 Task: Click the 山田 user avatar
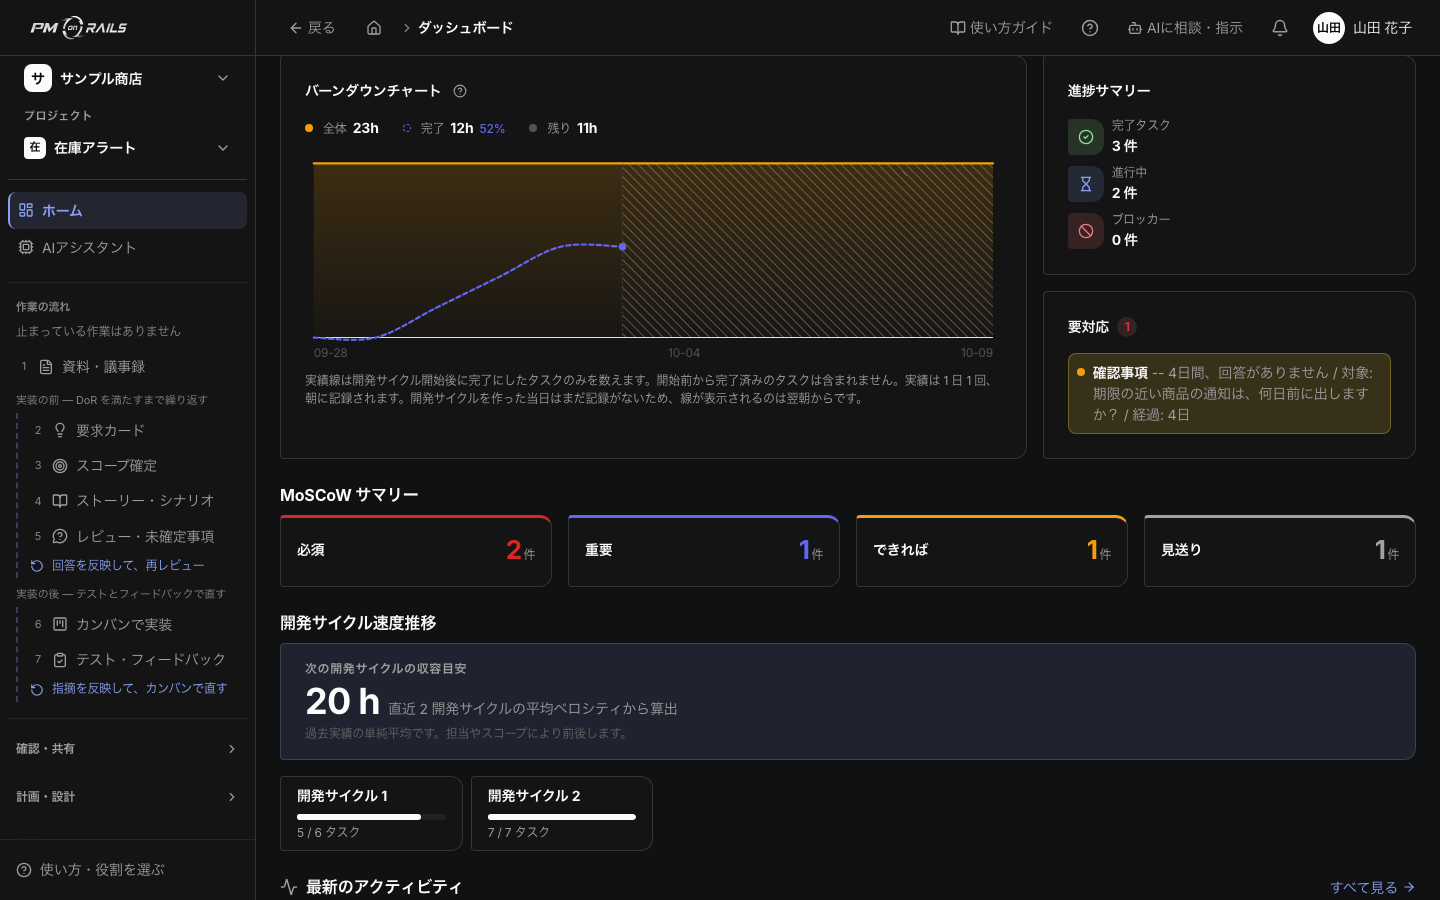[x=1329, y=28]
